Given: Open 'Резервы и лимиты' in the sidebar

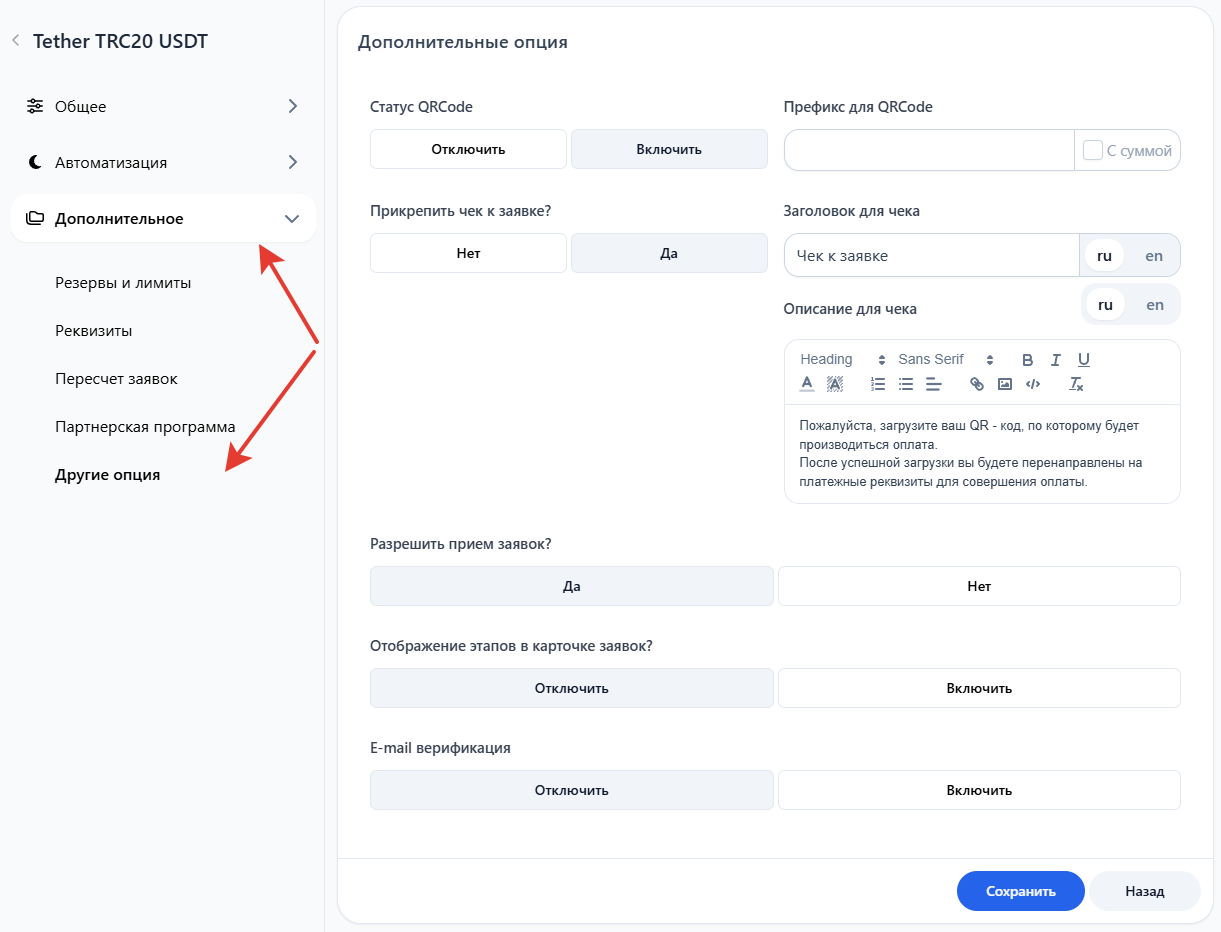Looking at the screenshot, I should pyautogui.click(x=123, y=283).
